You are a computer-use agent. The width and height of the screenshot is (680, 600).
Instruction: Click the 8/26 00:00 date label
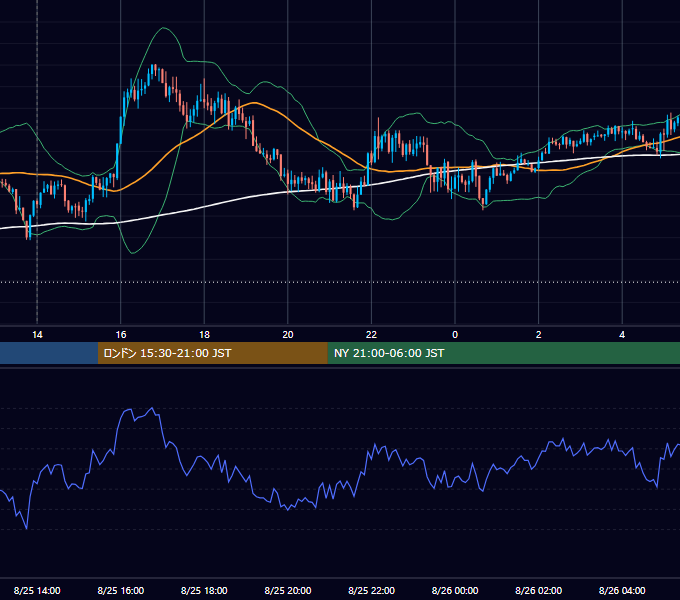[x=455, y=590]
